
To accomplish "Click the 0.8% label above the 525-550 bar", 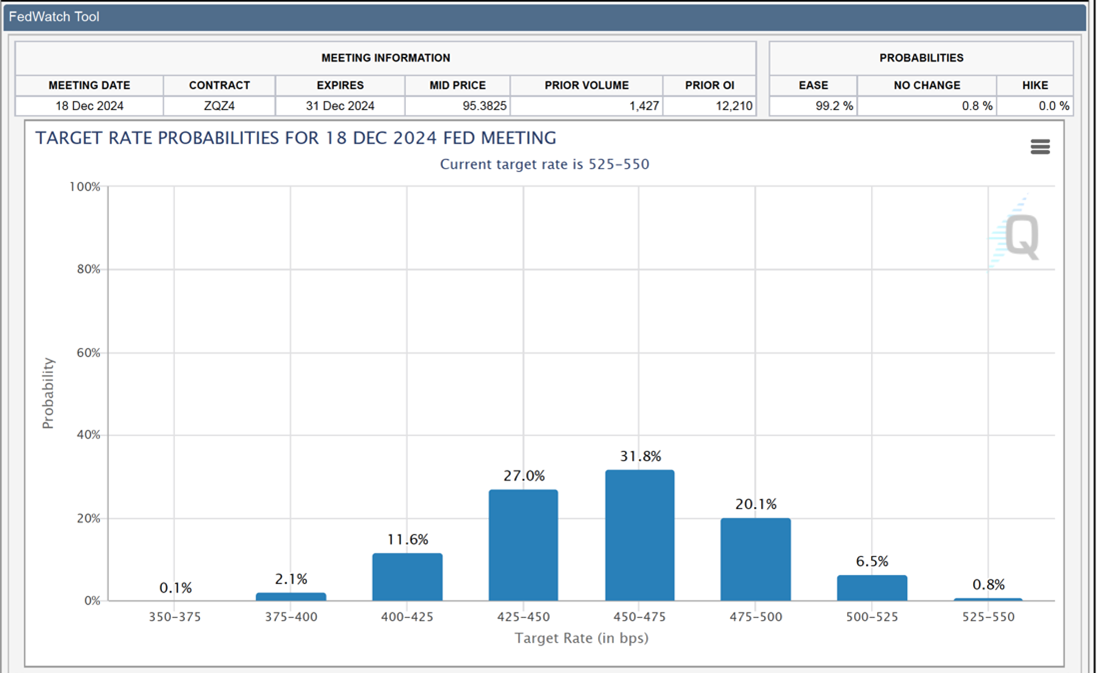I will point(988,585).
